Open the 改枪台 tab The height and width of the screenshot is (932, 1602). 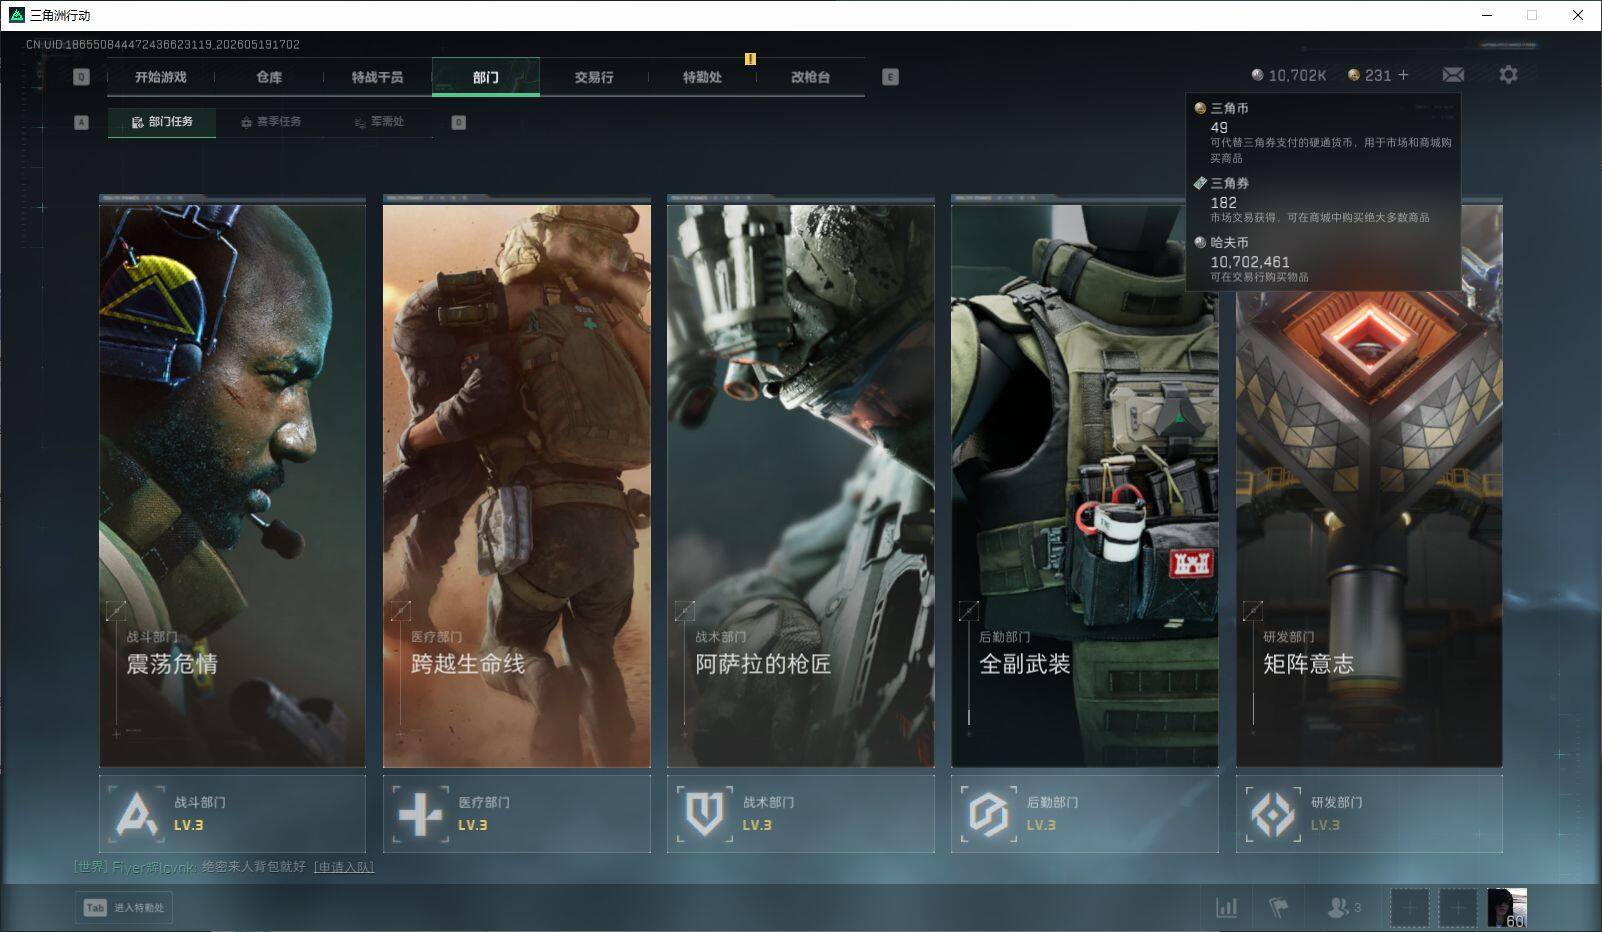[x=810, y=77]
